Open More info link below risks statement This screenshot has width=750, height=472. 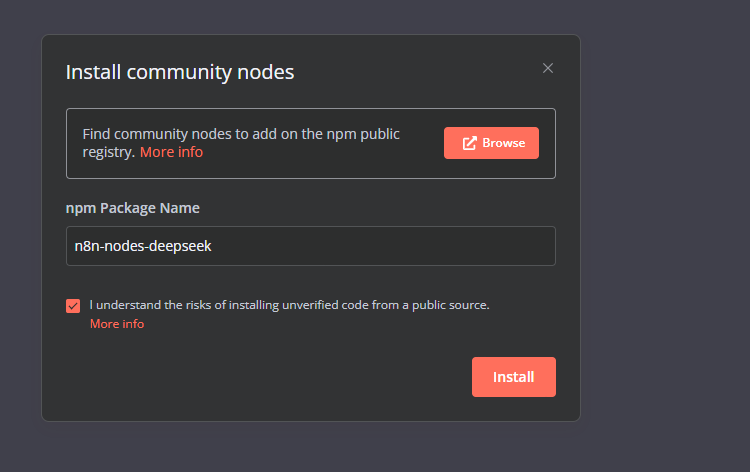(117, 324)
